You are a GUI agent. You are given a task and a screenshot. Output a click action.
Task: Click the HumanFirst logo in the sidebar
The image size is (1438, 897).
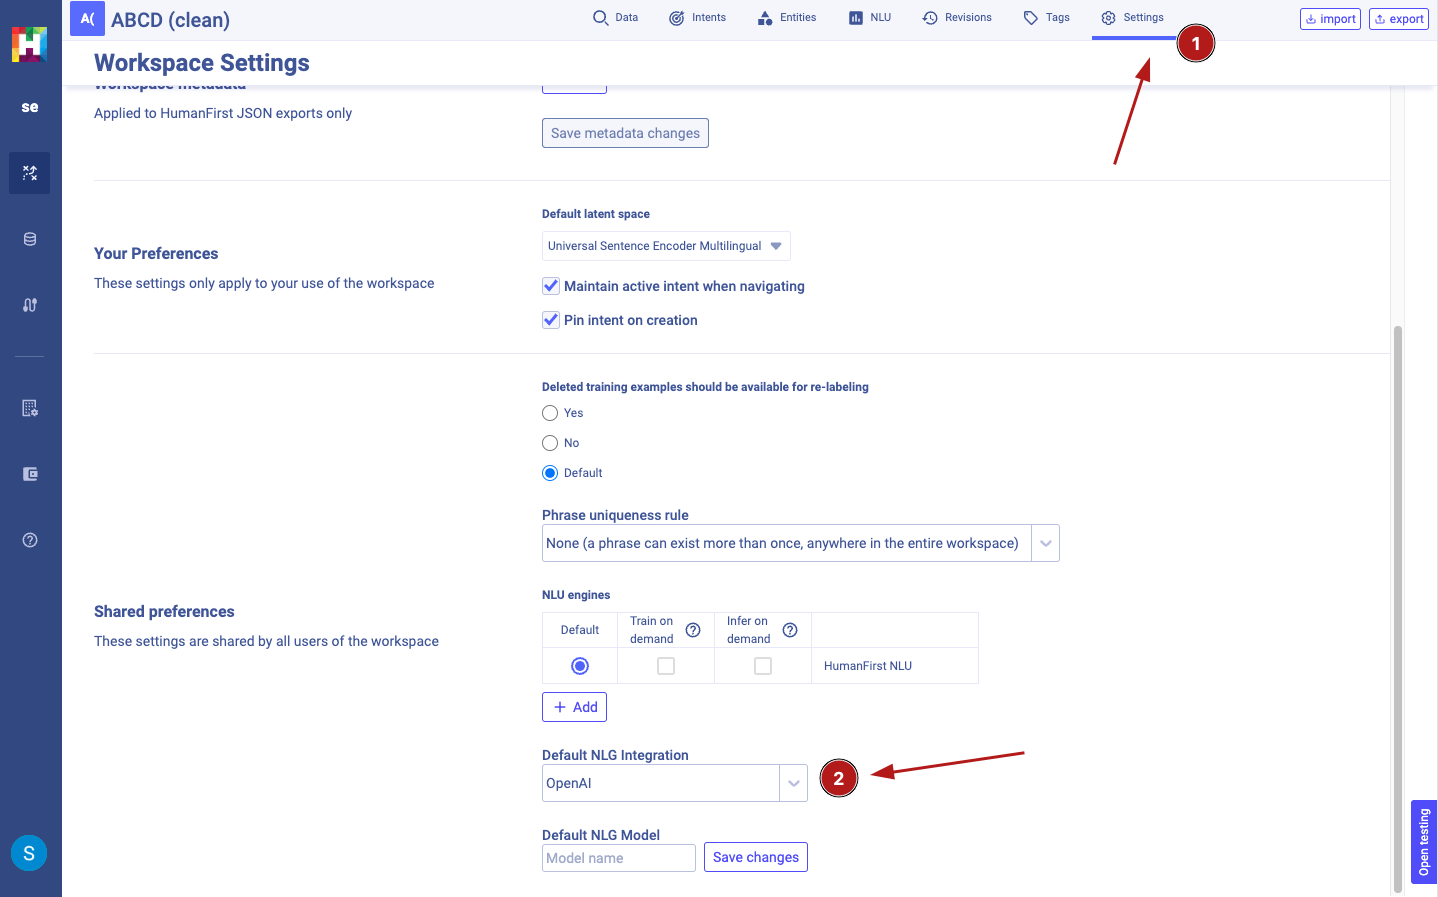click(x=29, y=44)
